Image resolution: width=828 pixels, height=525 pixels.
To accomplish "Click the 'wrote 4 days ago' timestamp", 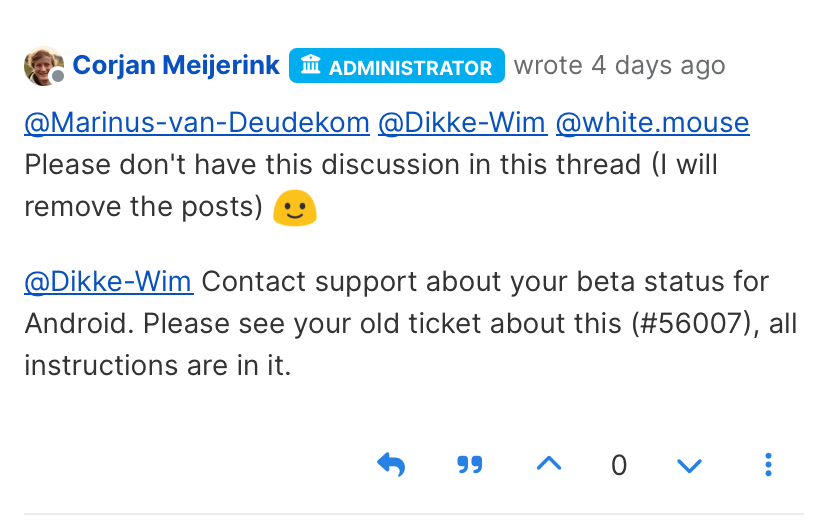I will click(619, 65).
